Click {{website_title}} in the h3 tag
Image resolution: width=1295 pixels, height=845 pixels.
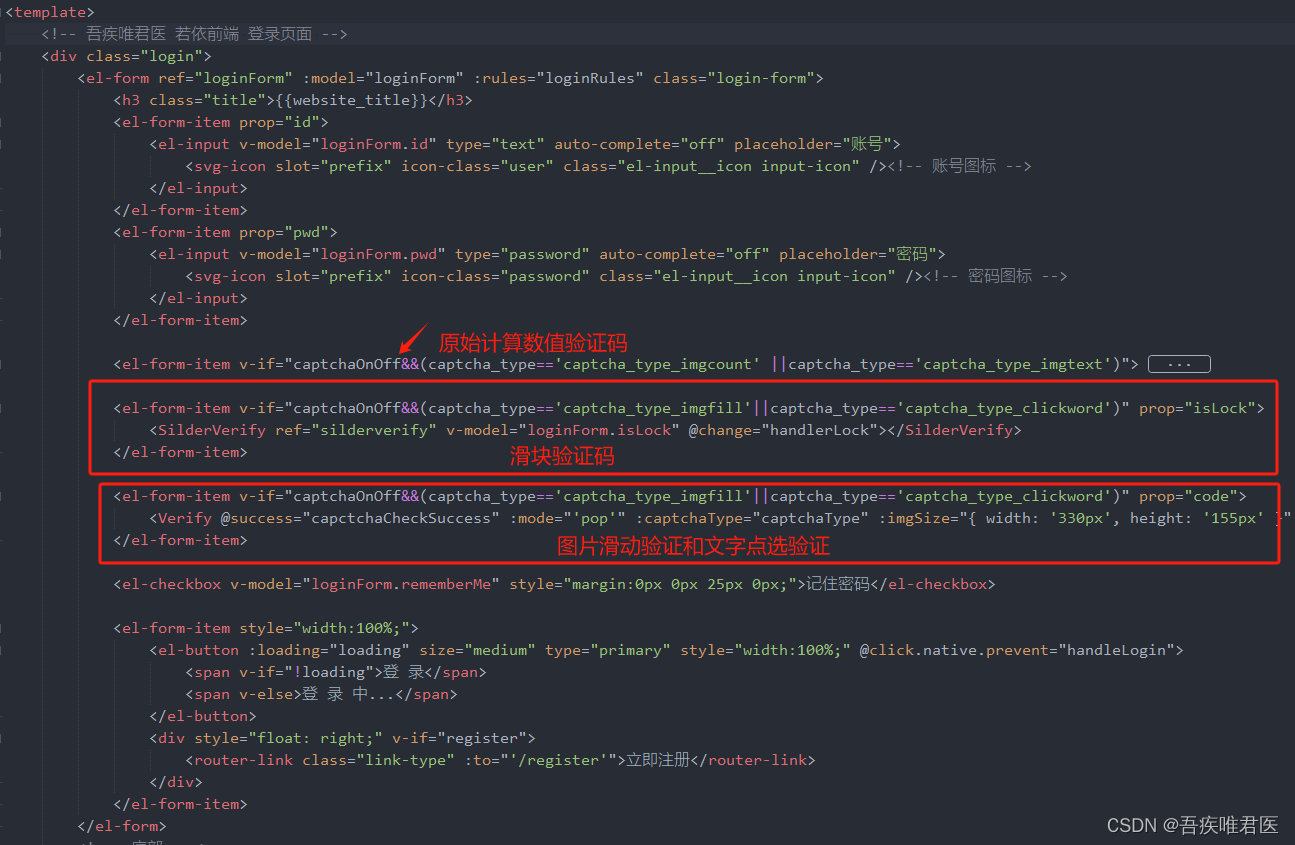tap(351, 100)
